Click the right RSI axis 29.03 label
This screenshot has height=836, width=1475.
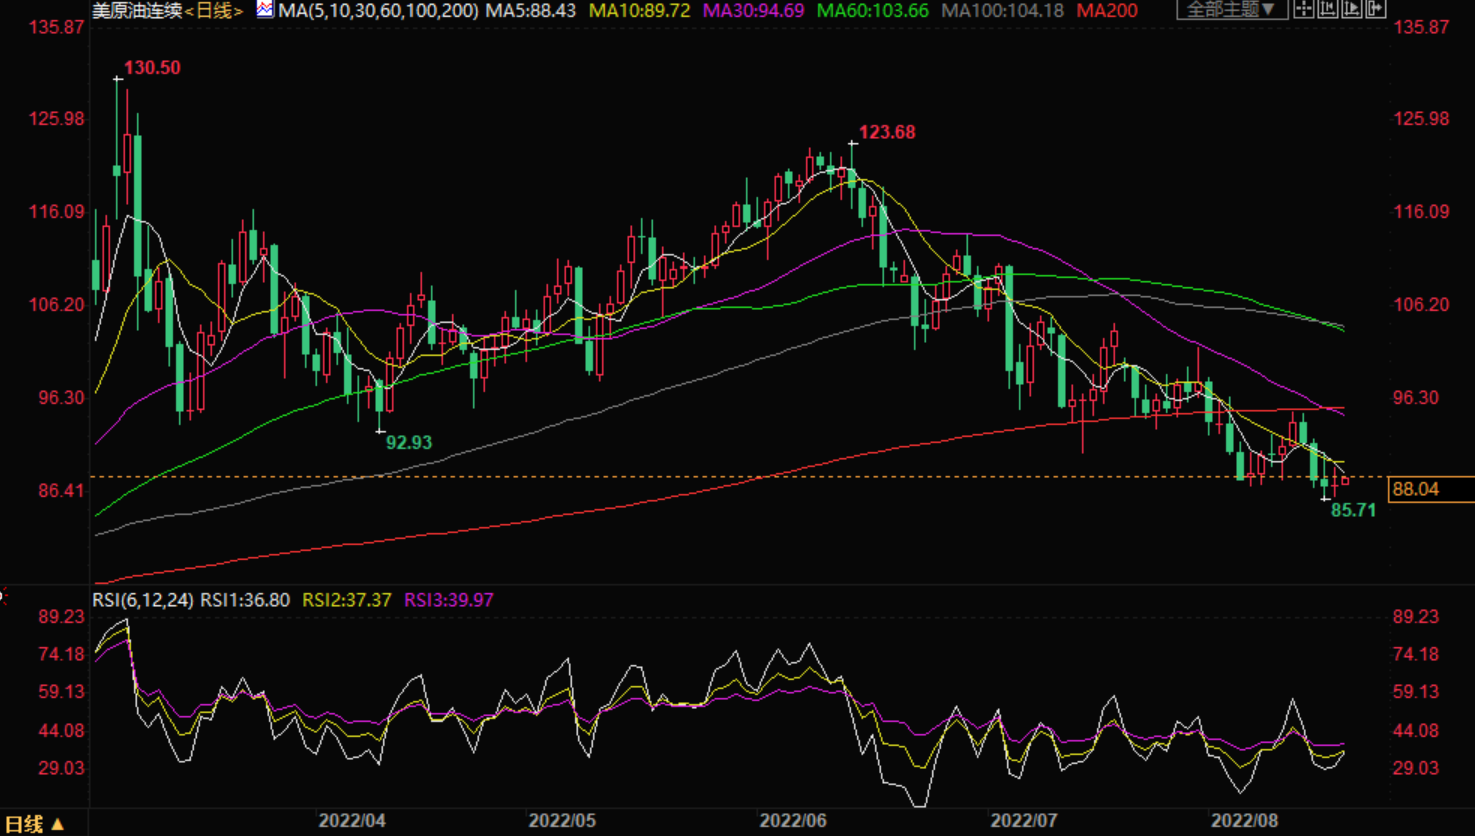(x=1416, y=769)
